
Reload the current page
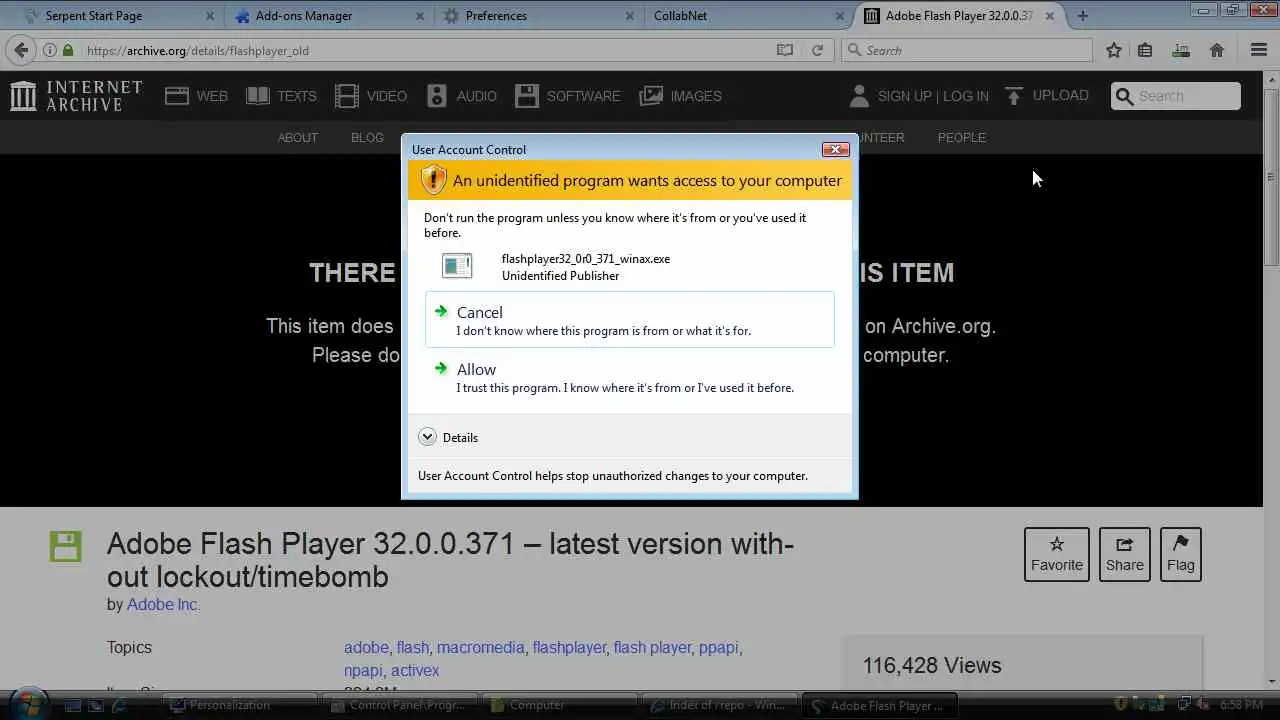pyautogui.click(x=817, y=50)
